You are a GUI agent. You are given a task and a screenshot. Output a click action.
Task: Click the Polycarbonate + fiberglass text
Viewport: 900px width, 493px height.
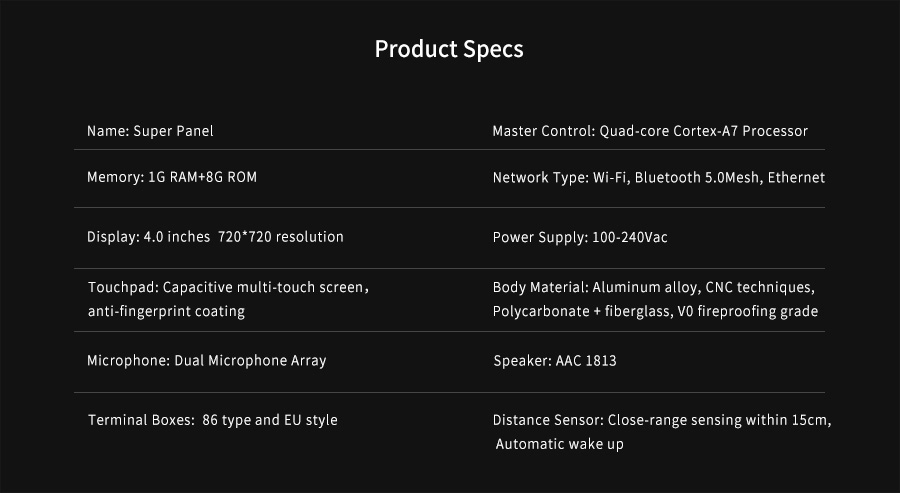581,311
